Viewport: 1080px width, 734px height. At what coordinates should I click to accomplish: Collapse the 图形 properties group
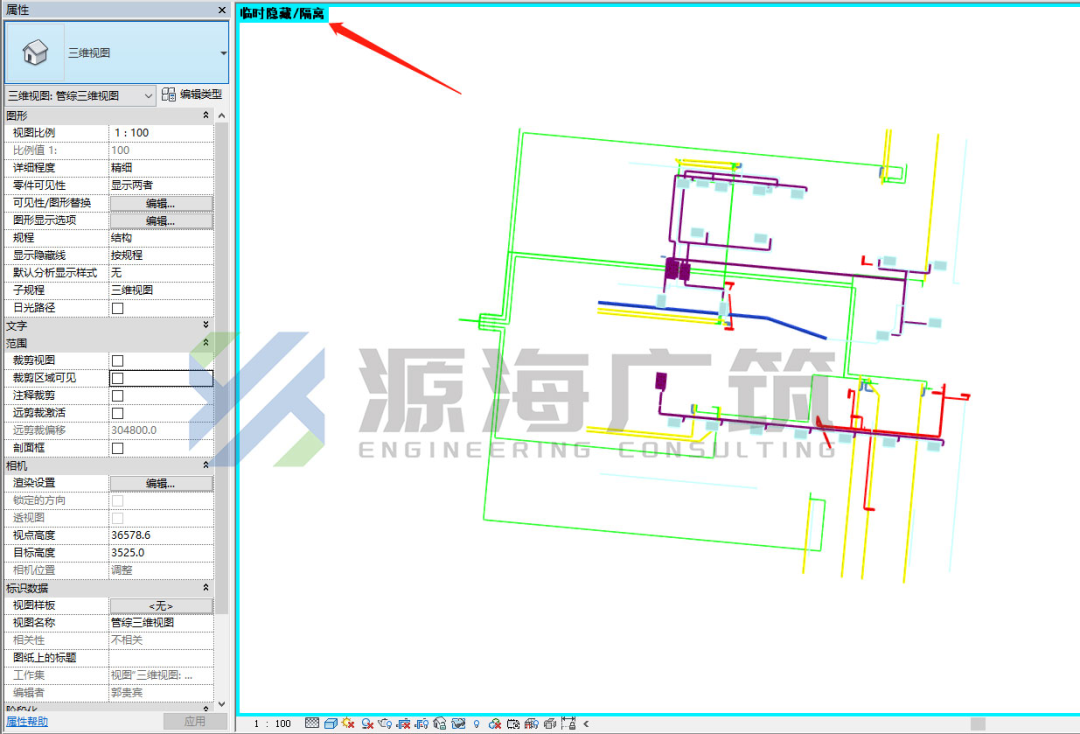point(206,115)
